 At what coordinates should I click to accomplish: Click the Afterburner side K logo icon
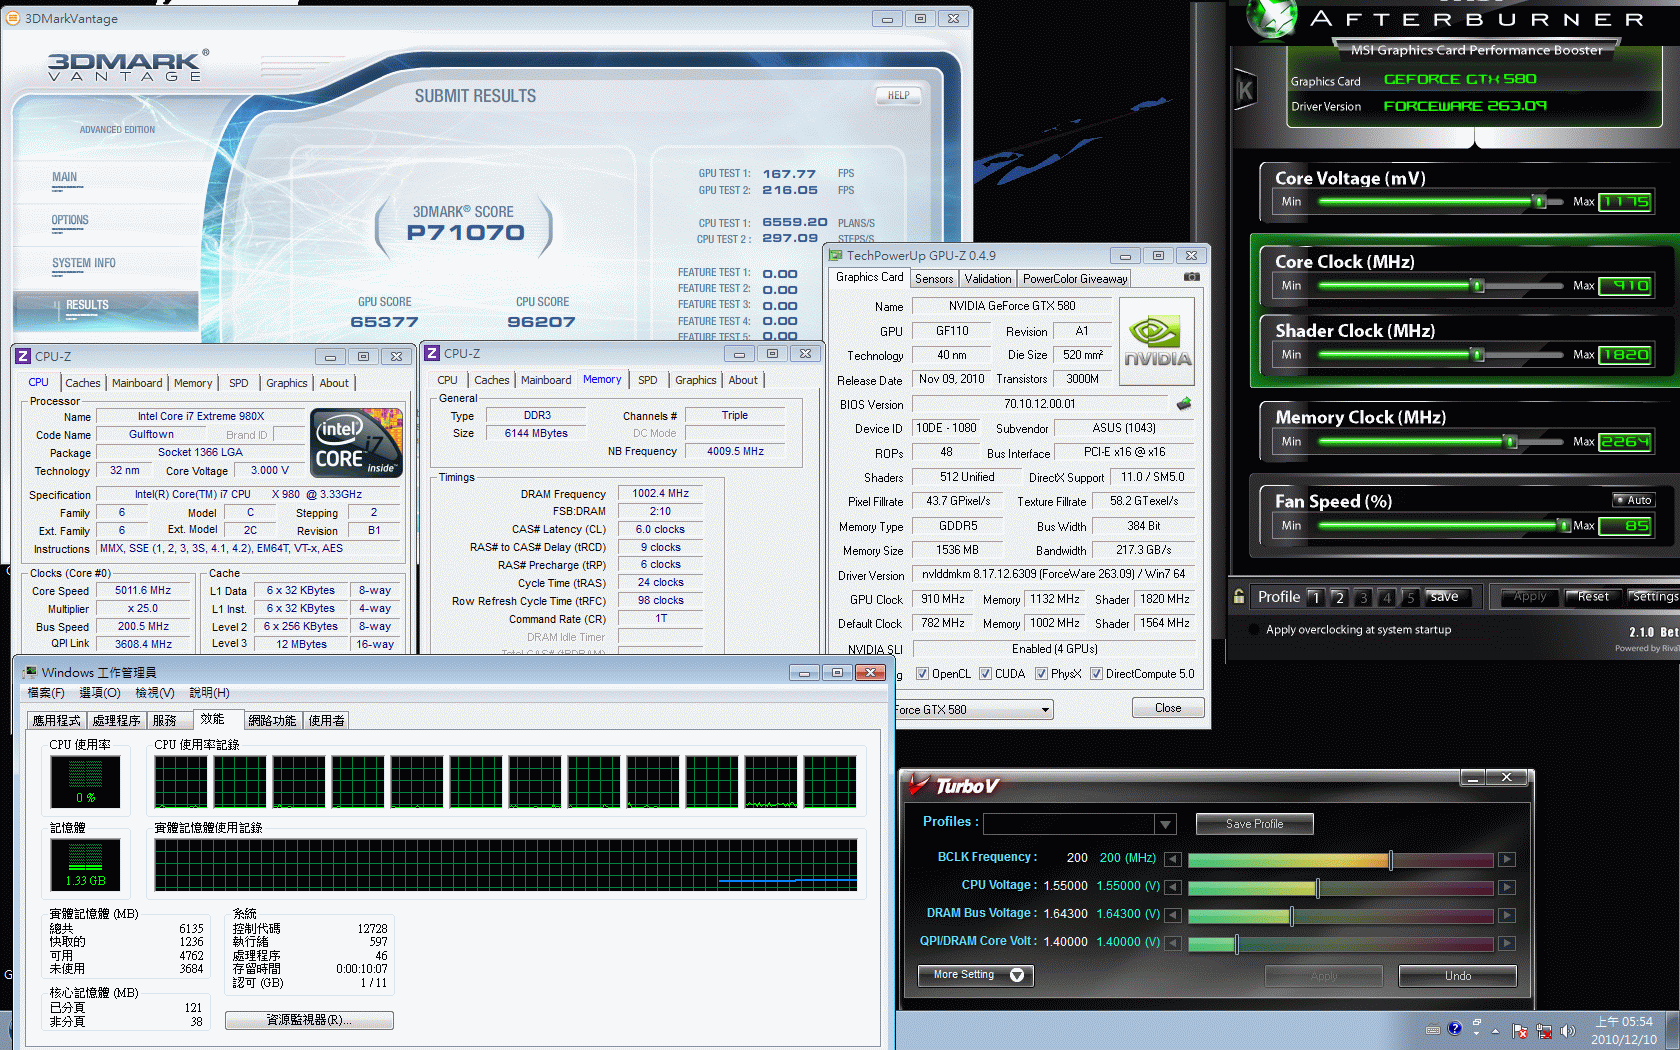(x=1245, y=91)
